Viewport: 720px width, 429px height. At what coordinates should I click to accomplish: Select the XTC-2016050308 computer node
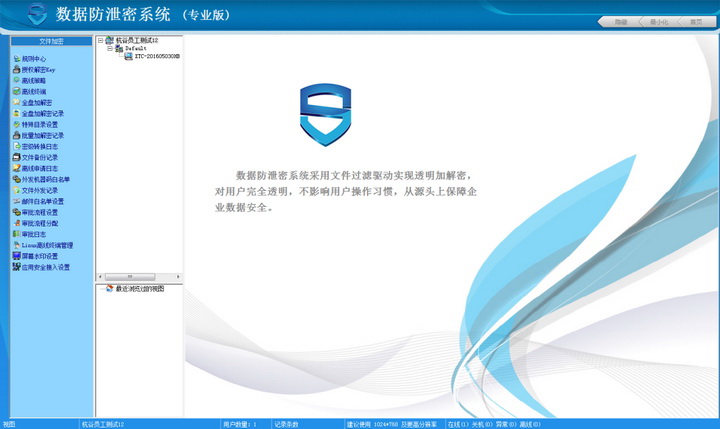157,56
